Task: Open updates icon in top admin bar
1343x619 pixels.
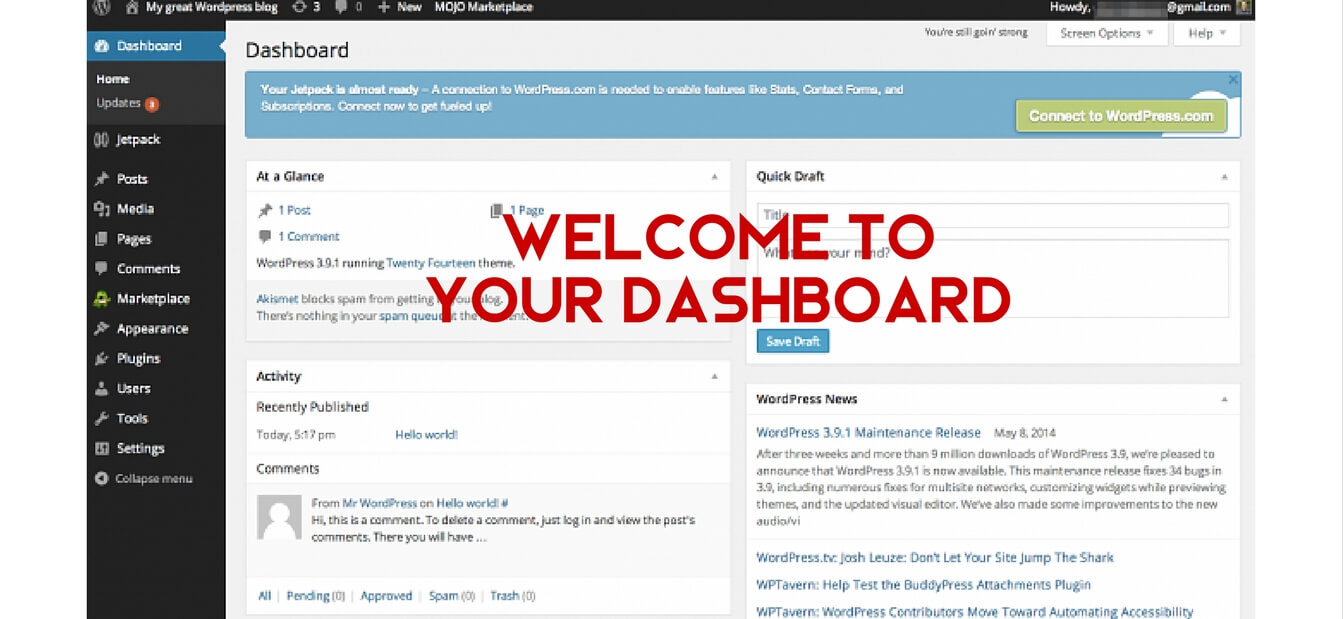Action: pos(298,7)
